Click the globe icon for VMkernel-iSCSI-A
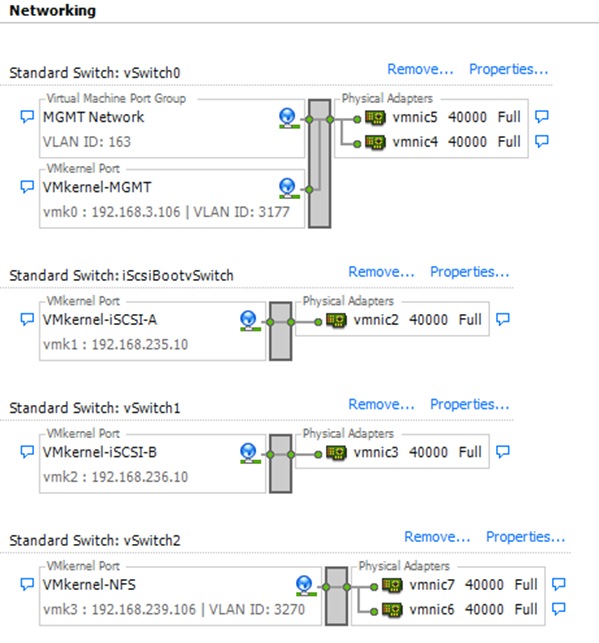This screenshot has width=599, height=643. tap(248, 321)
